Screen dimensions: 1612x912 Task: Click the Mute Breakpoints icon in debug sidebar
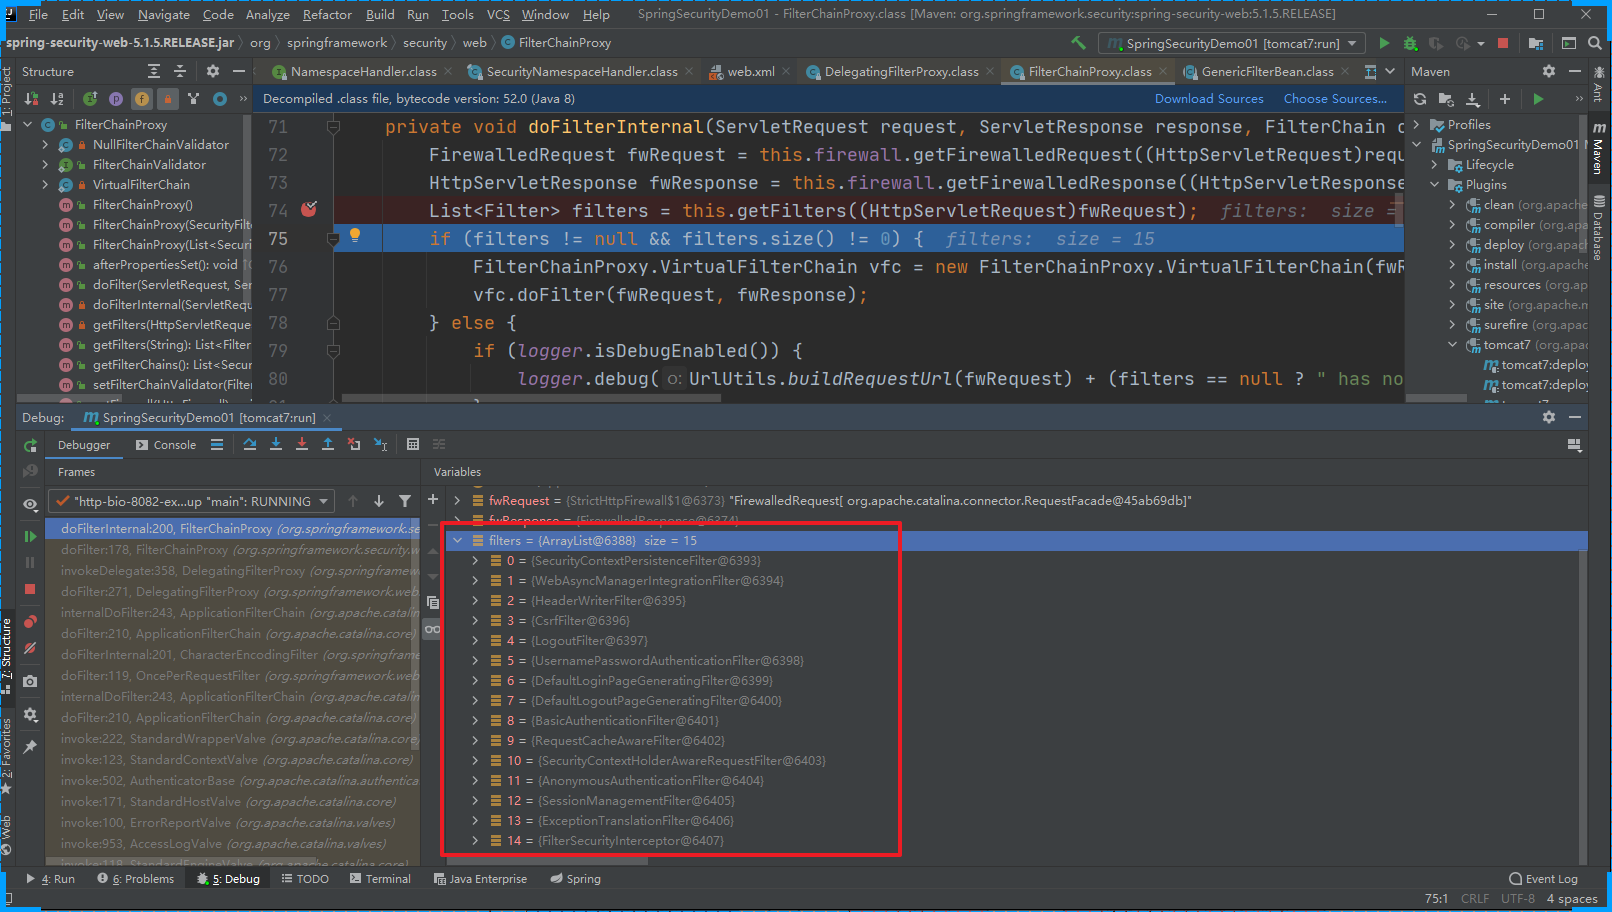click(30, 648)
